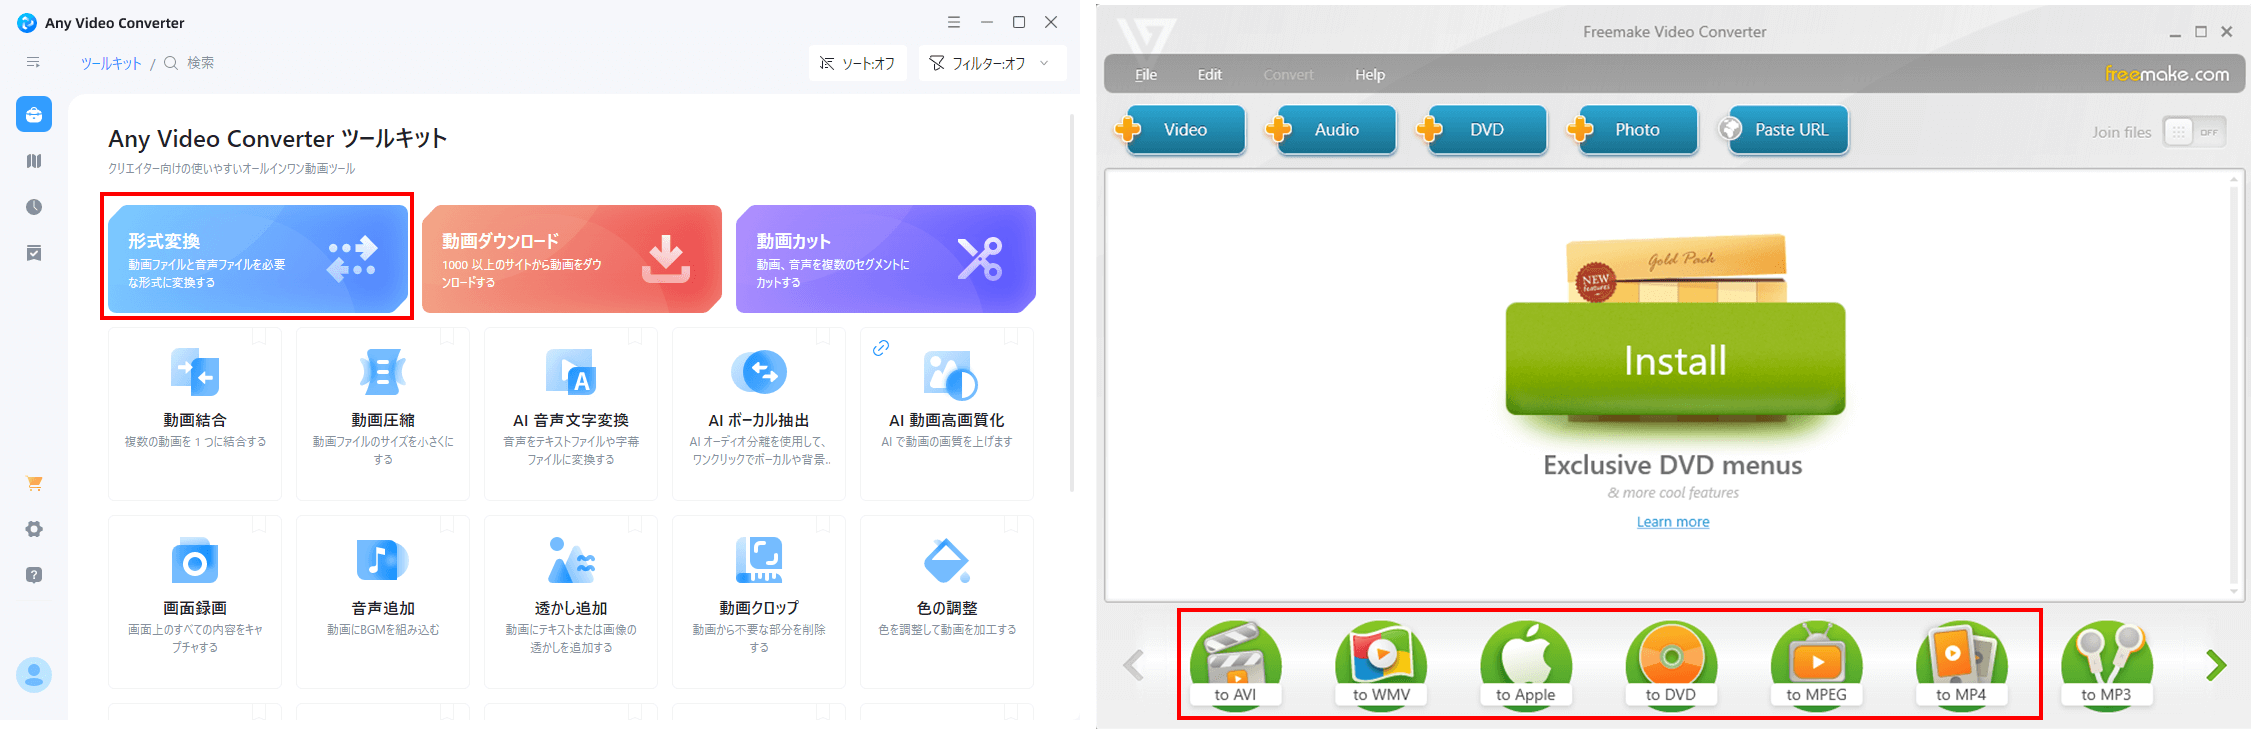Open the File menu in Freemake
This screenshot has height=729, width=2251.
[x=1146, y=75]
